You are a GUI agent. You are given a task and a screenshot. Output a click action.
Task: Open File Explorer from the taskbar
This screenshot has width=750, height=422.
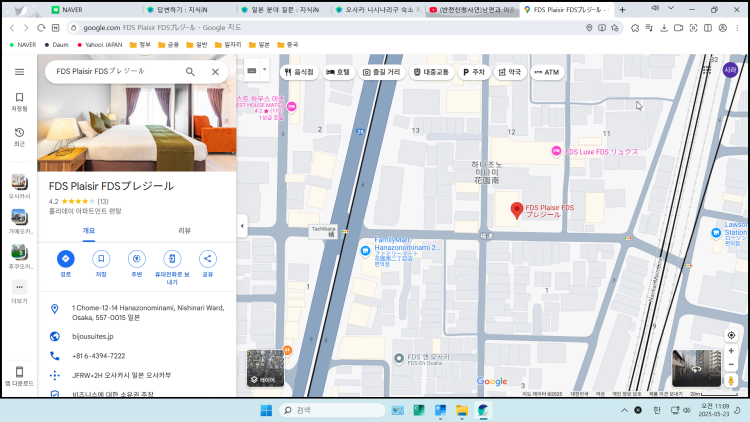click(462, 411)
